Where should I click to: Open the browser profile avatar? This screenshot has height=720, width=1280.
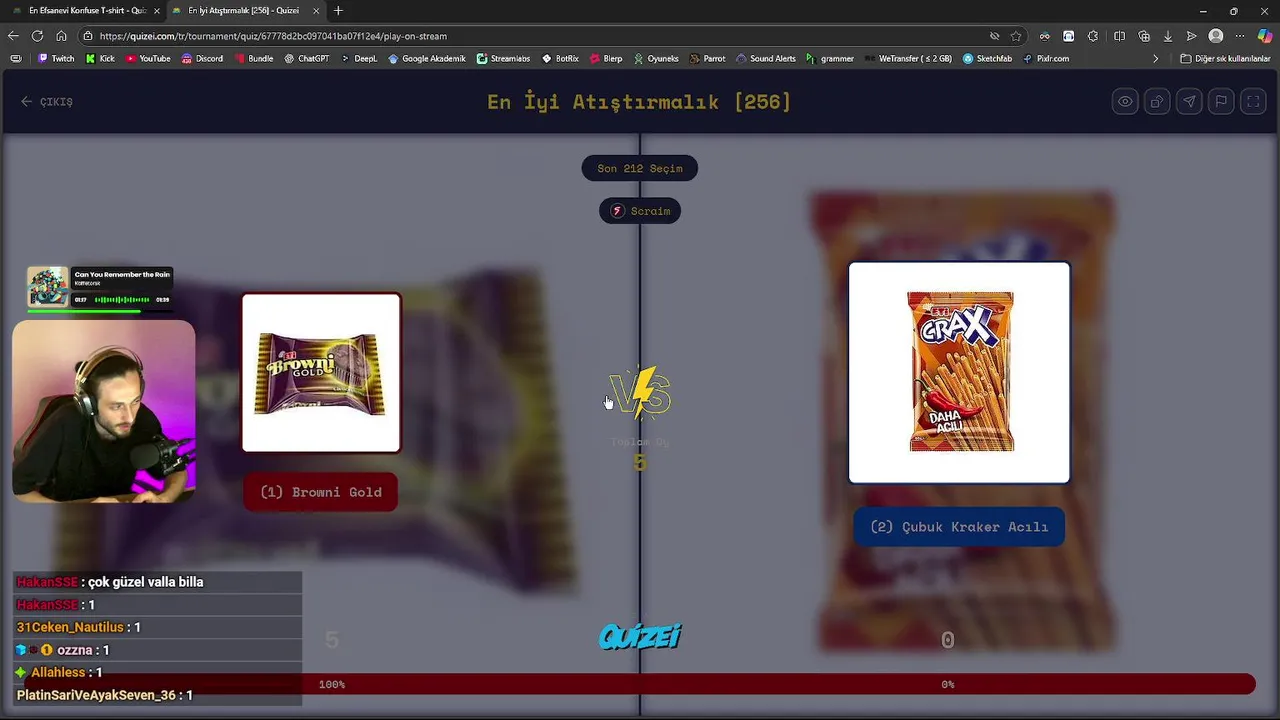point(1216,36)
